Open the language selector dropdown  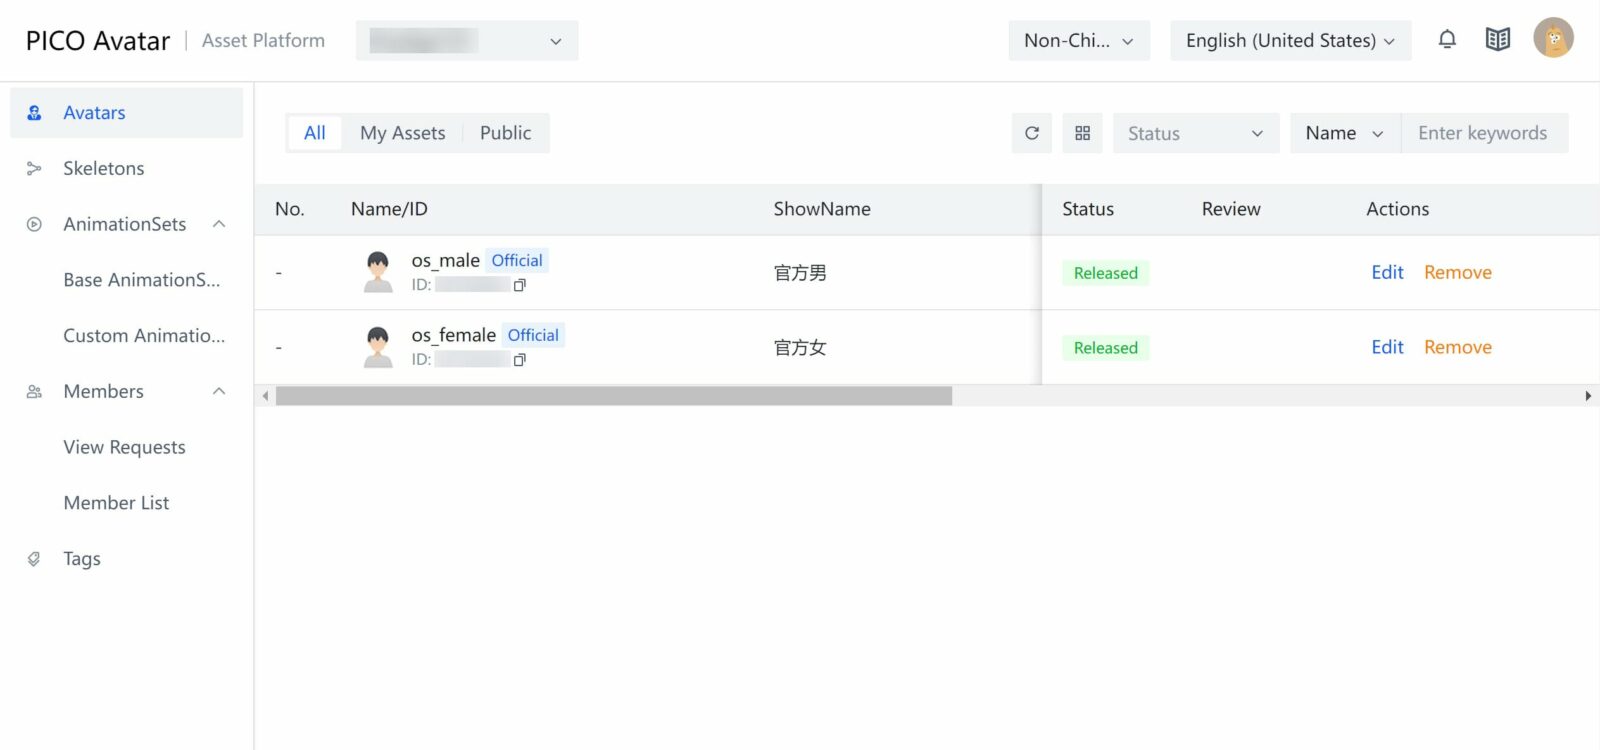click(1290, 41)
